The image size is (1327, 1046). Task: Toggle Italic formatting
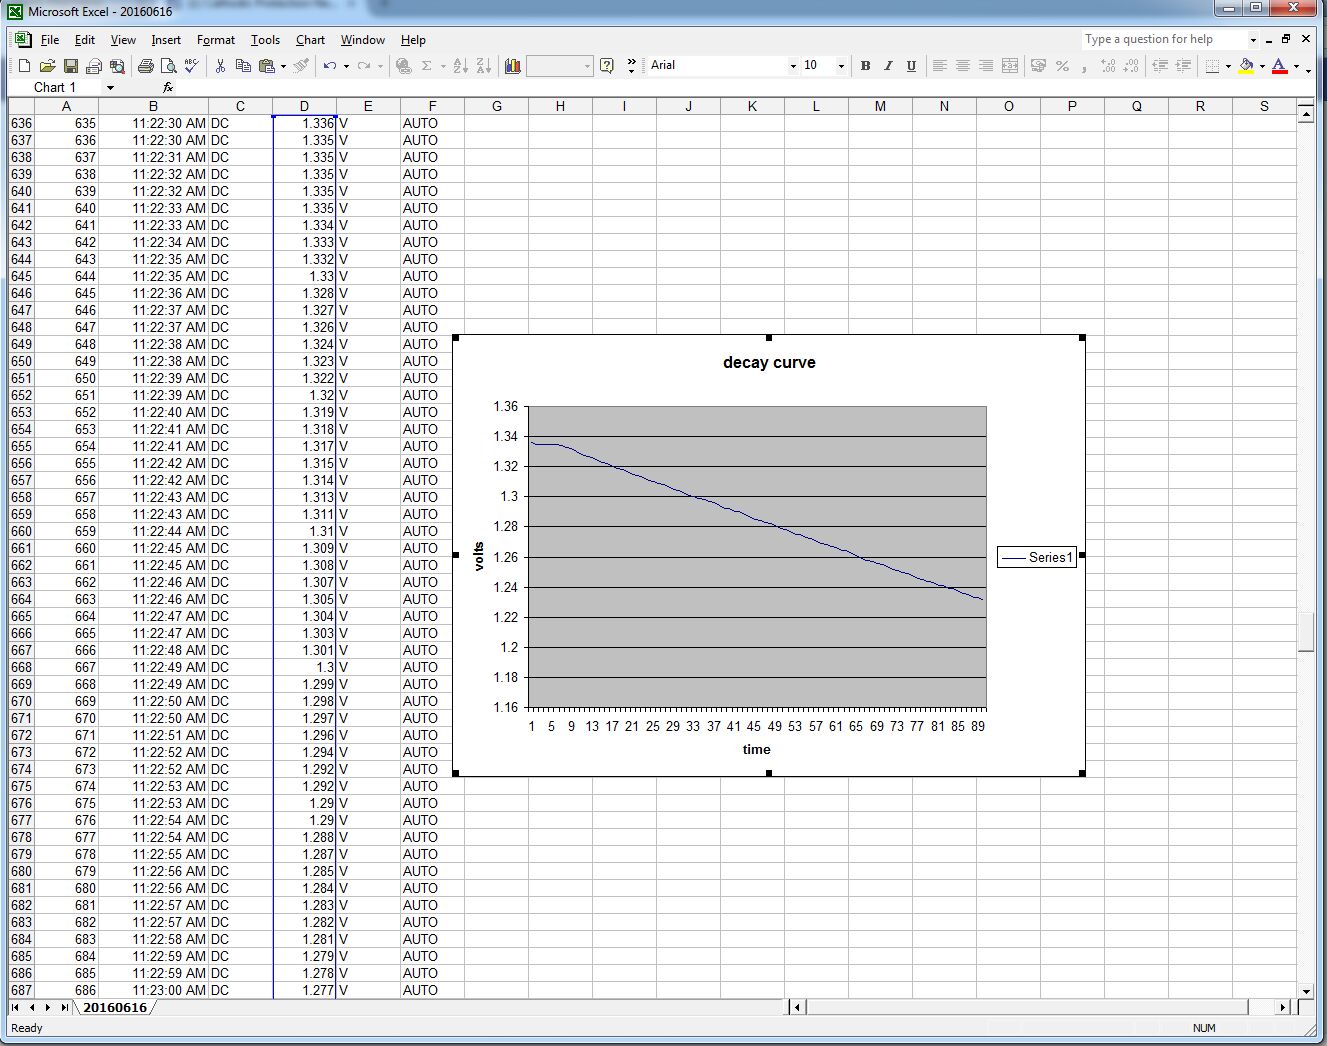tap(888, 66)
